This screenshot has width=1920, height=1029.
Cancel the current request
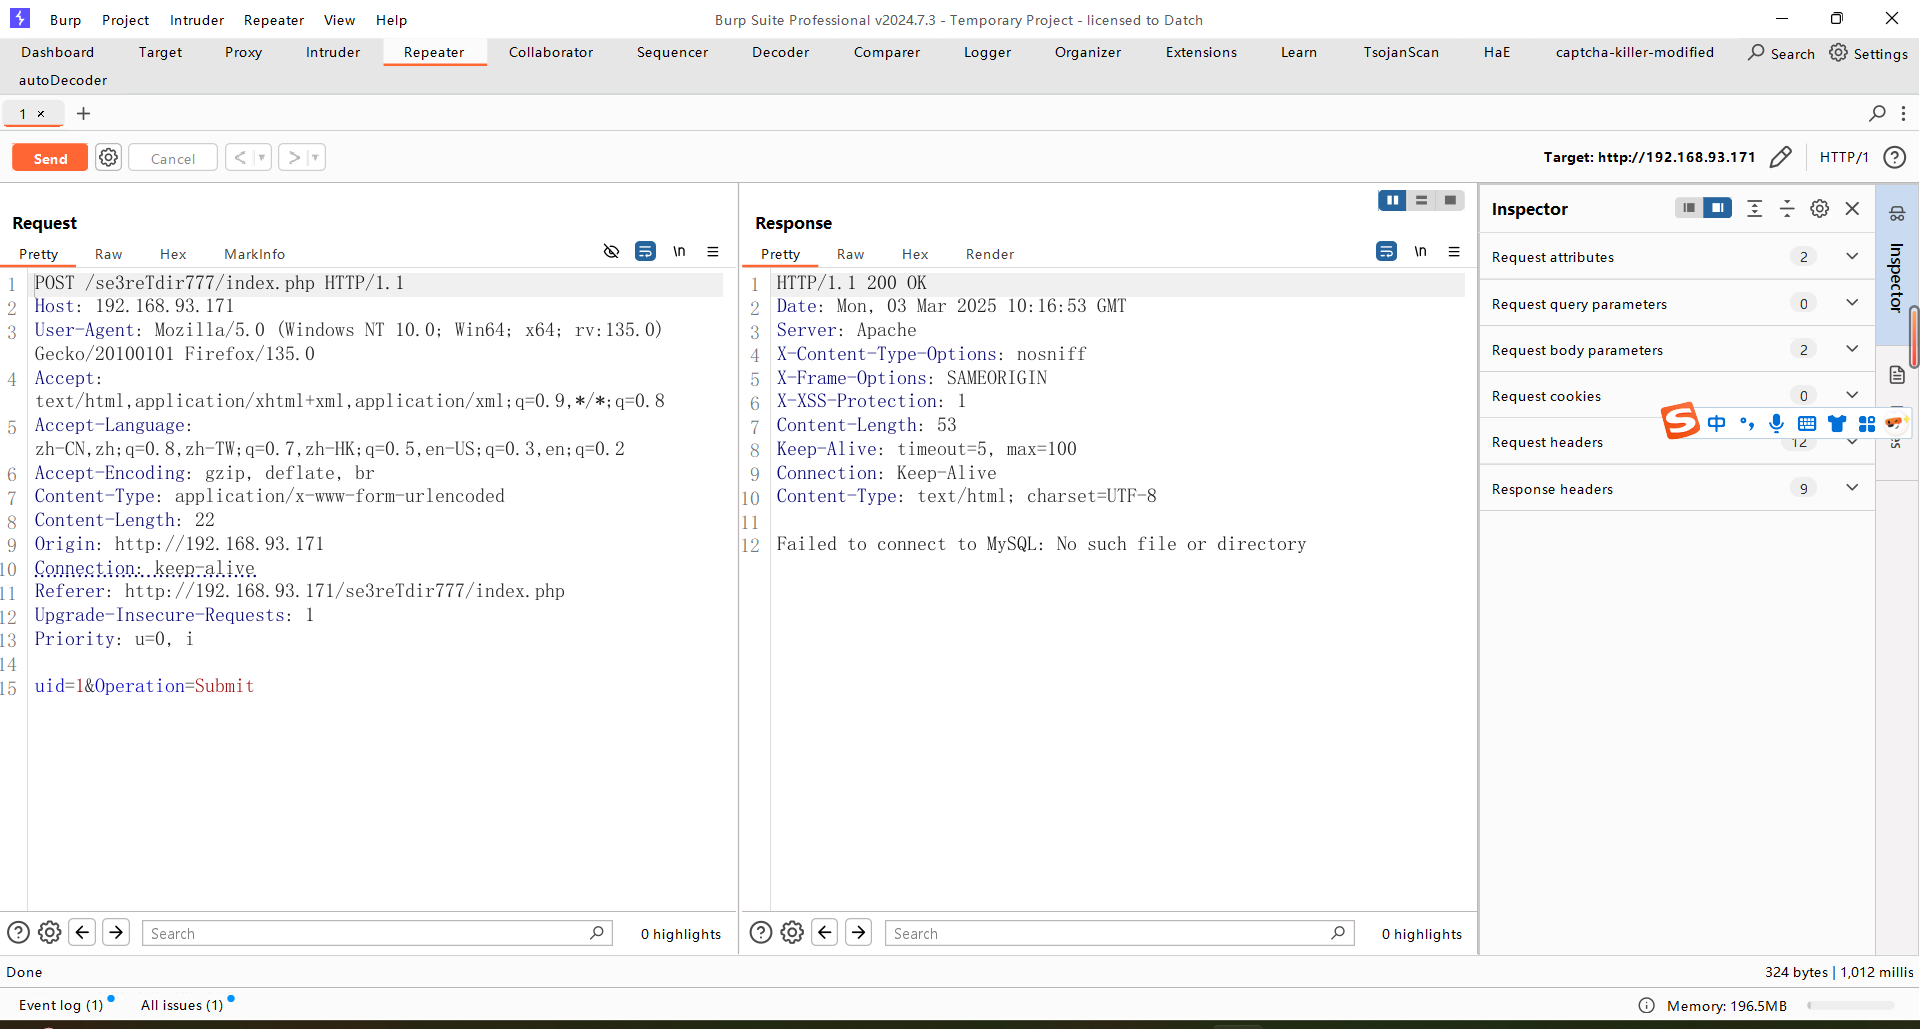click(172, 157)
